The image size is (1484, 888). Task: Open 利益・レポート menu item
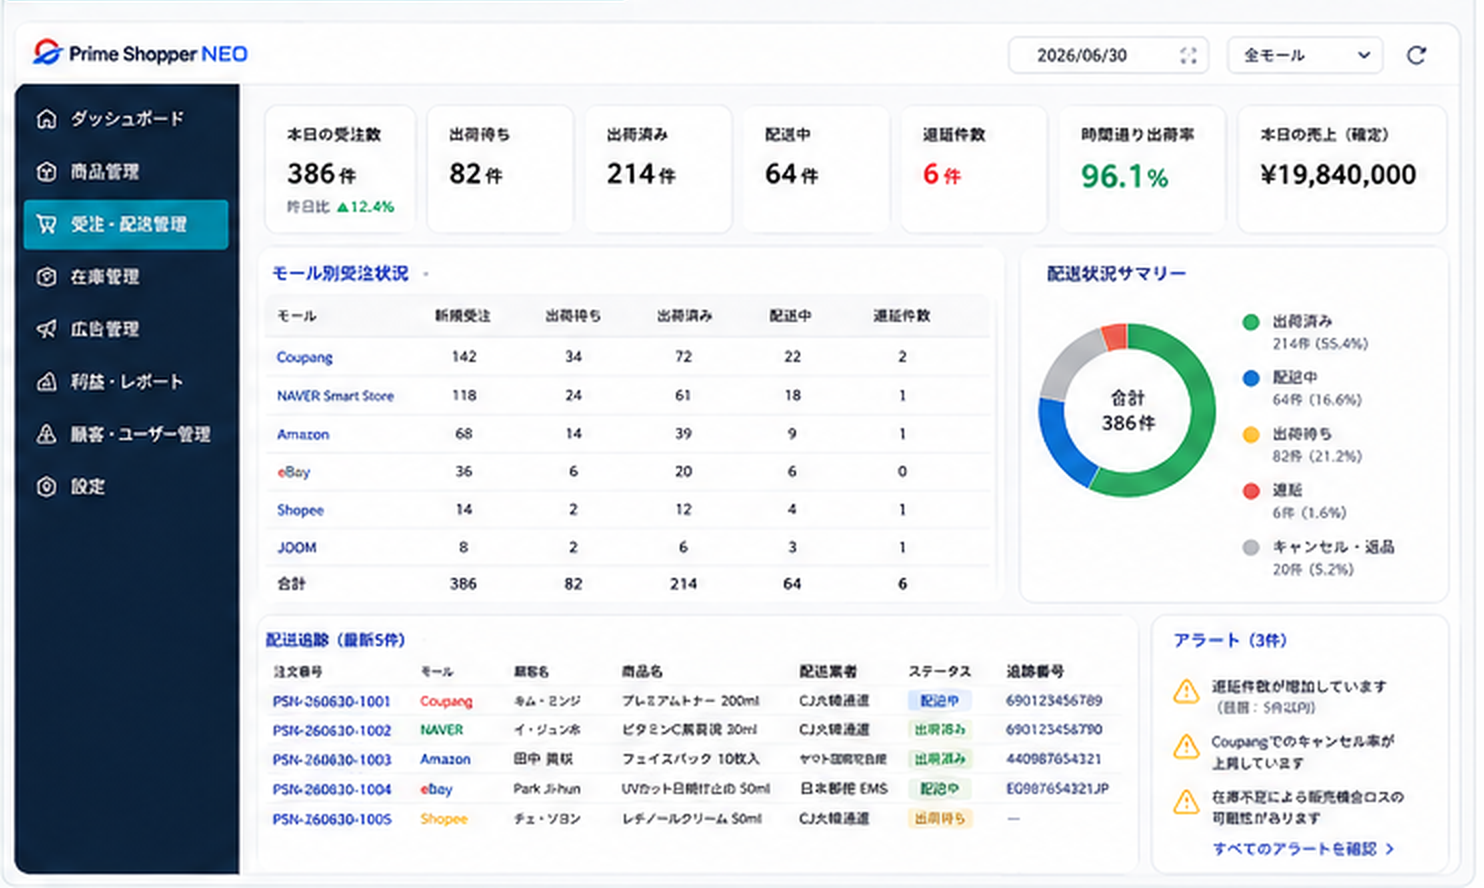click(x=126, y=382)
